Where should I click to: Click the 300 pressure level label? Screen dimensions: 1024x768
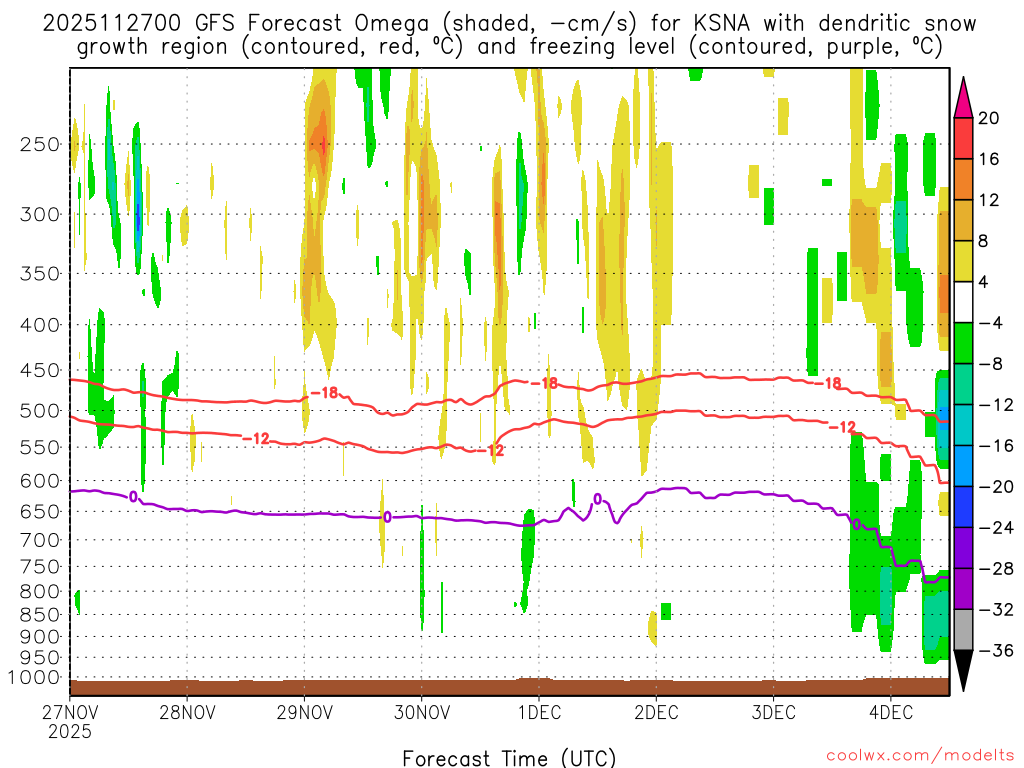(x=40, y=214)
